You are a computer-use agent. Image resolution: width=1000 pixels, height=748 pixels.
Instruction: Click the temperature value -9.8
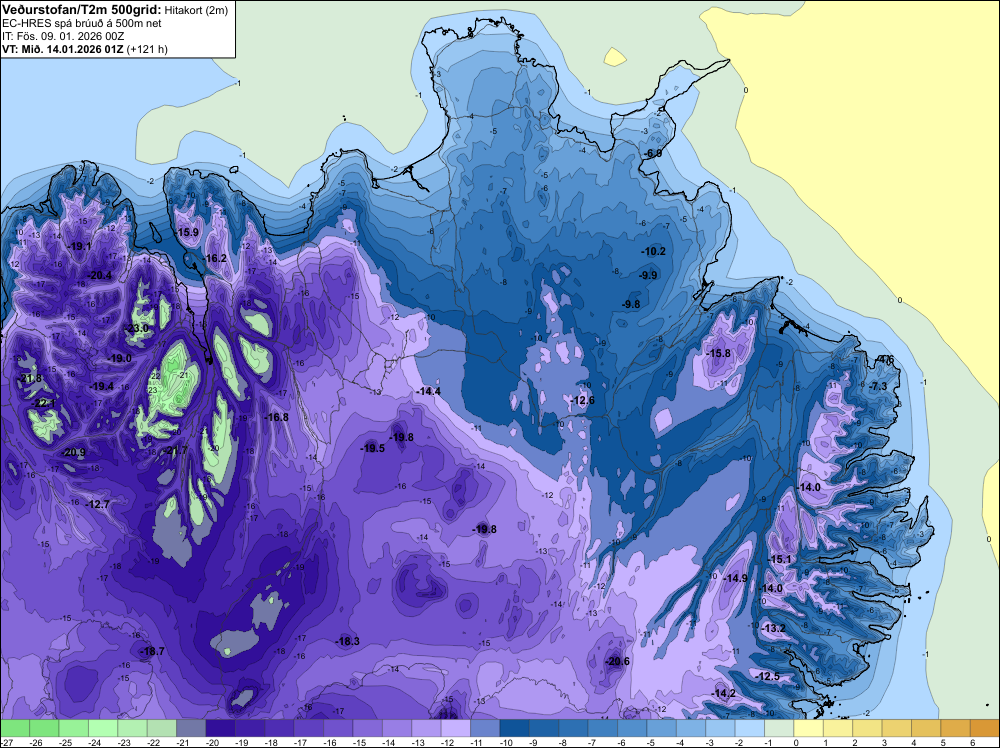coord(631,304)
